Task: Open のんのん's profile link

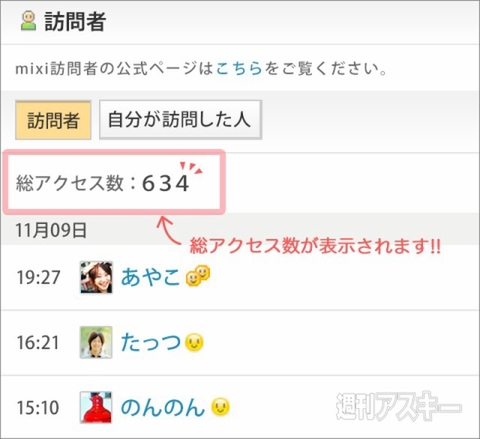Action: point(163,407)
